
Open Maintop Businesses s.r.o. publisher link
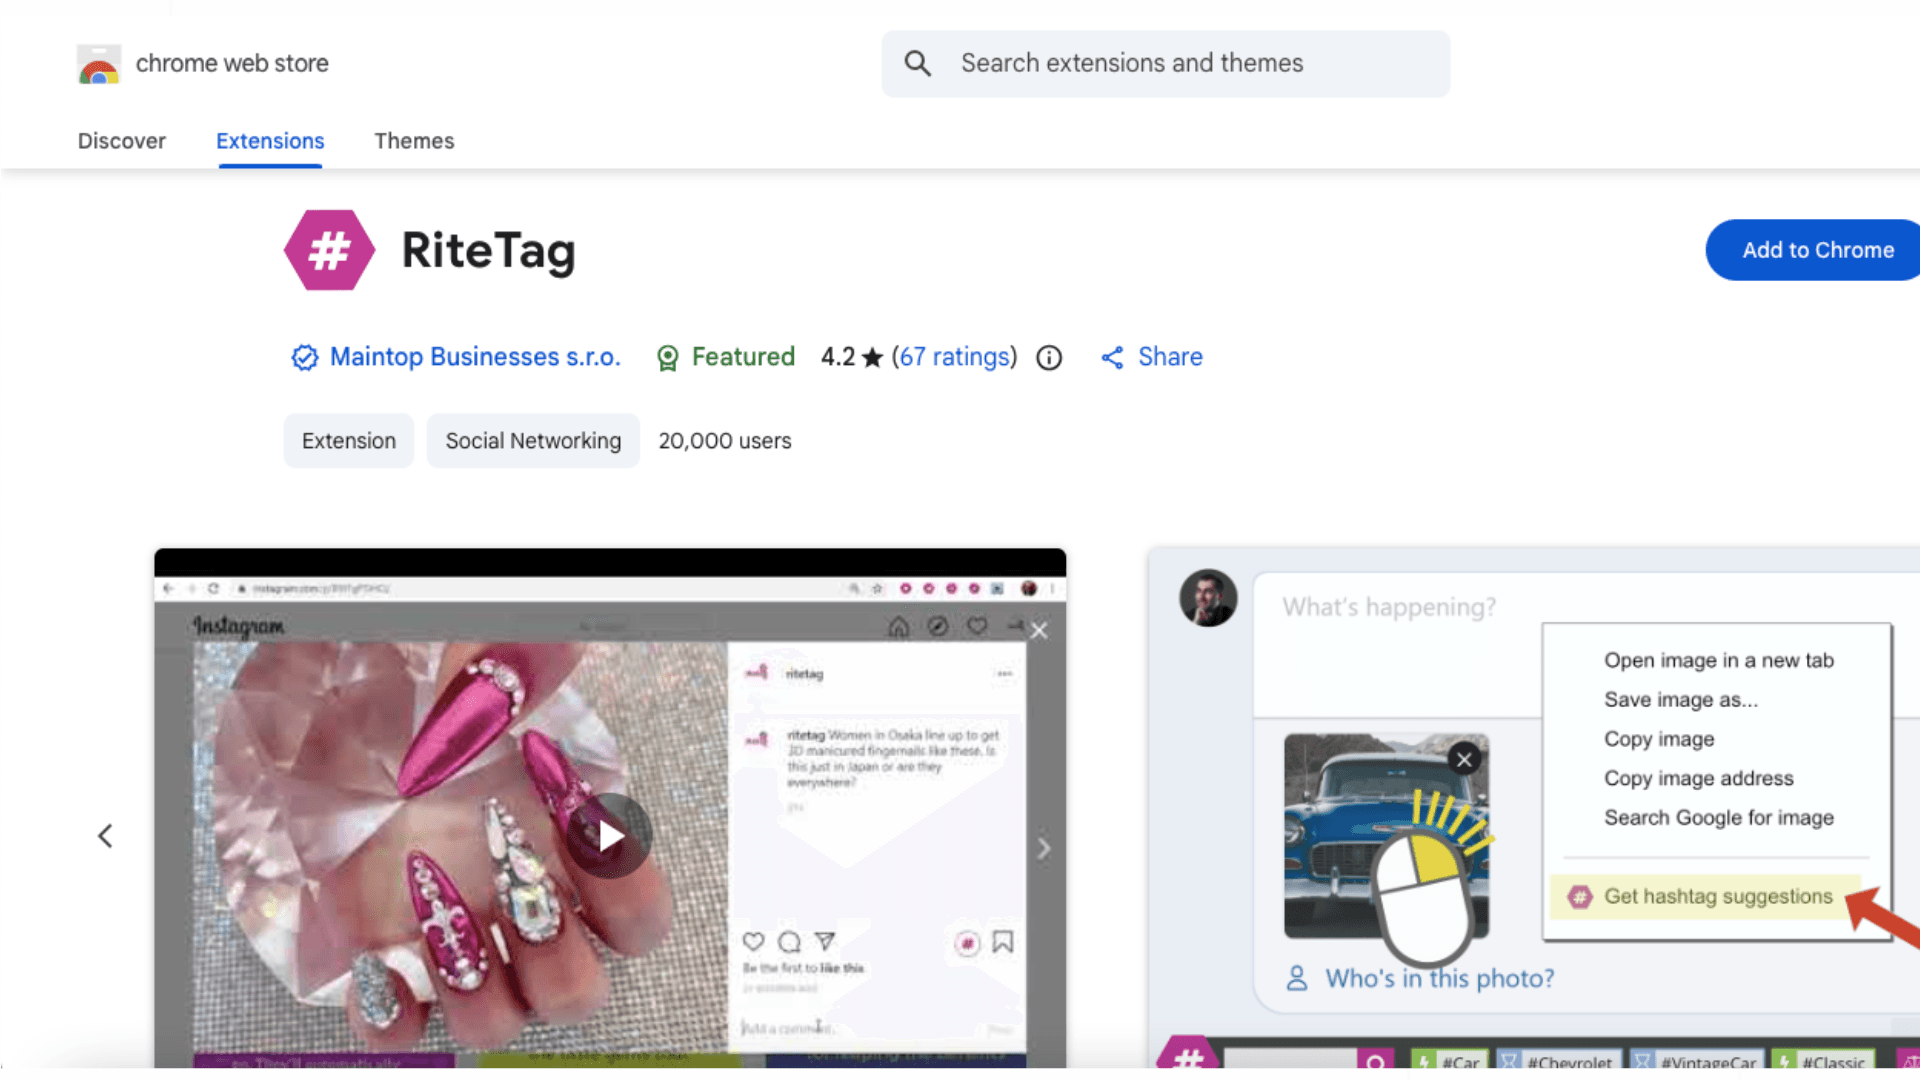475,357
